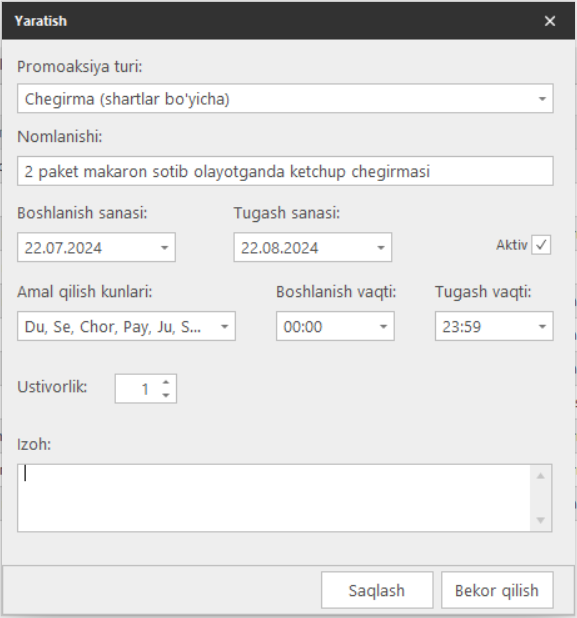Uncheck the Aktiv checkbox
The image size is (577, 618).
pos(541,245)
